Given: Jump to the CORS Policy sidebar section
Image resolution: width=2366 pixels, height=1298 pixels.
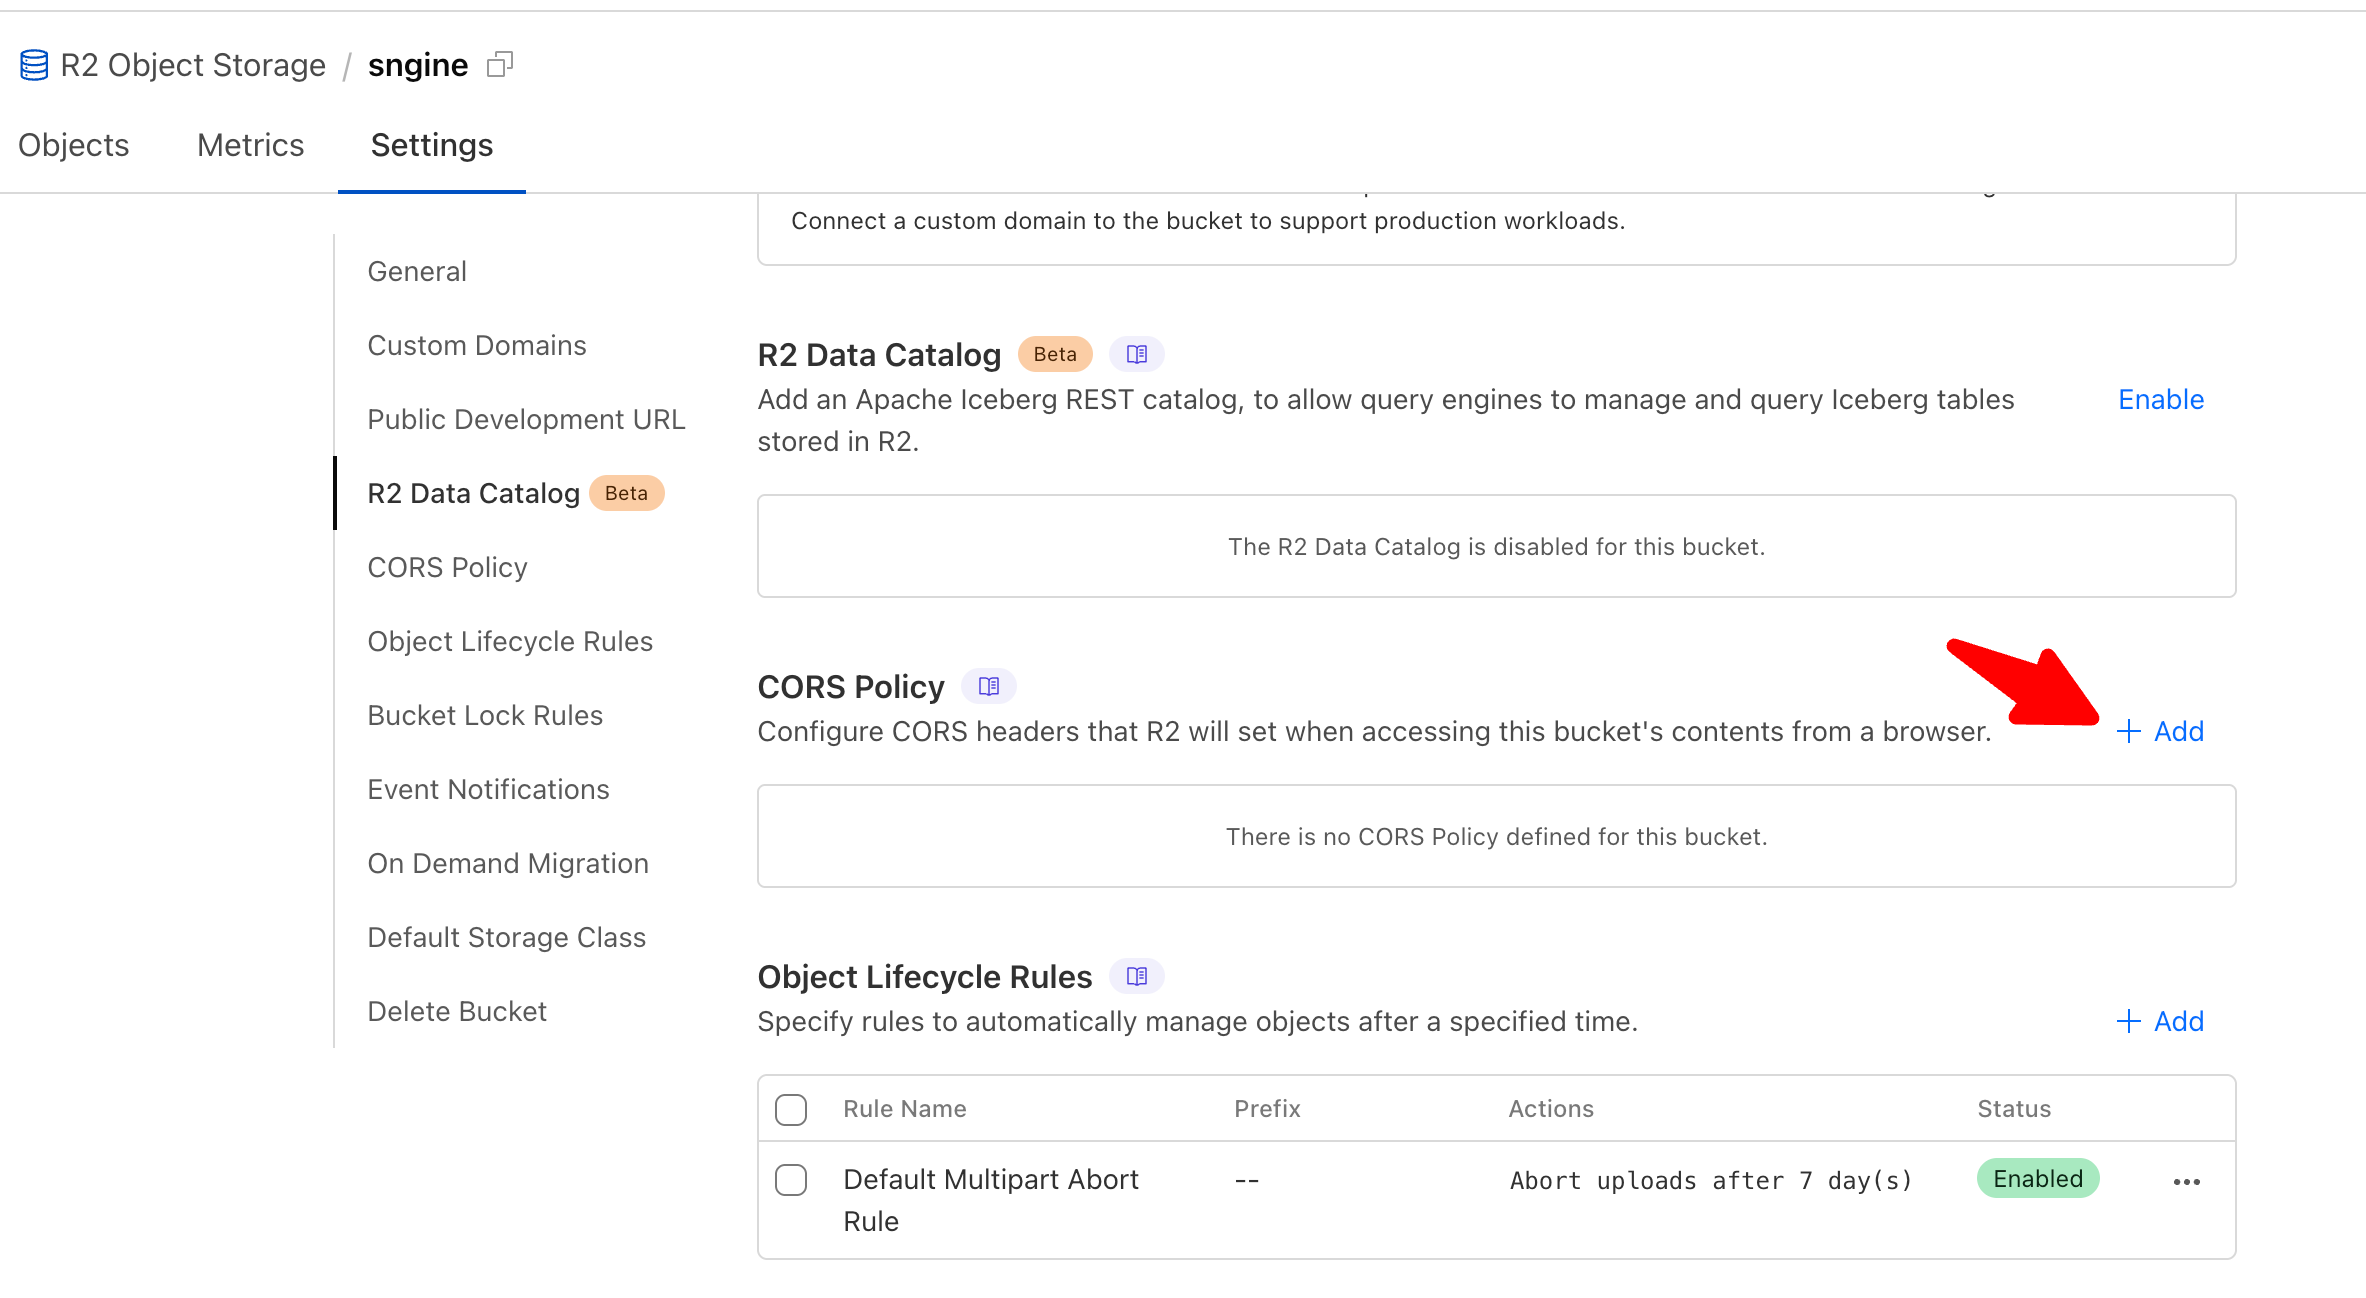Looking at the screenshot, I should pyautogui.click(x=447, y=567).
